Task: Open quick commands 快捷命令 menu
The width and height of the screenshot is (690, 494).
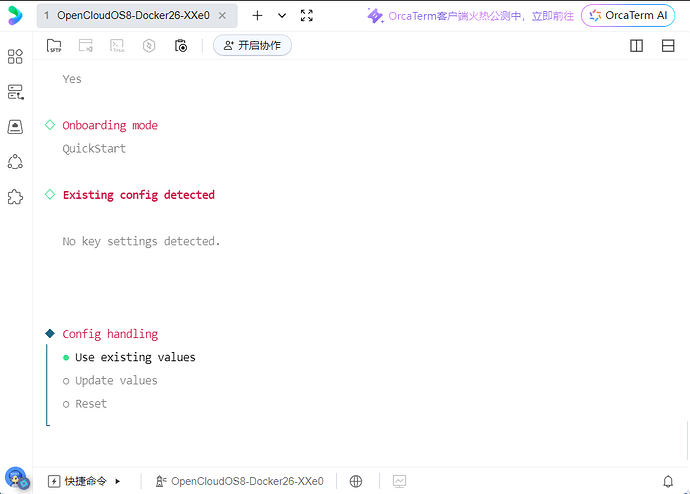Action: tap(77, 481)
